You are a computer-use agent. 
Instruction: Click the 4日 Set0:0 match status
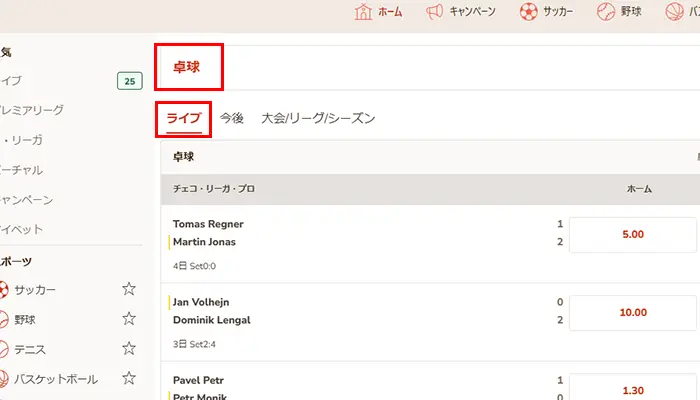click(x=194, y=267)
